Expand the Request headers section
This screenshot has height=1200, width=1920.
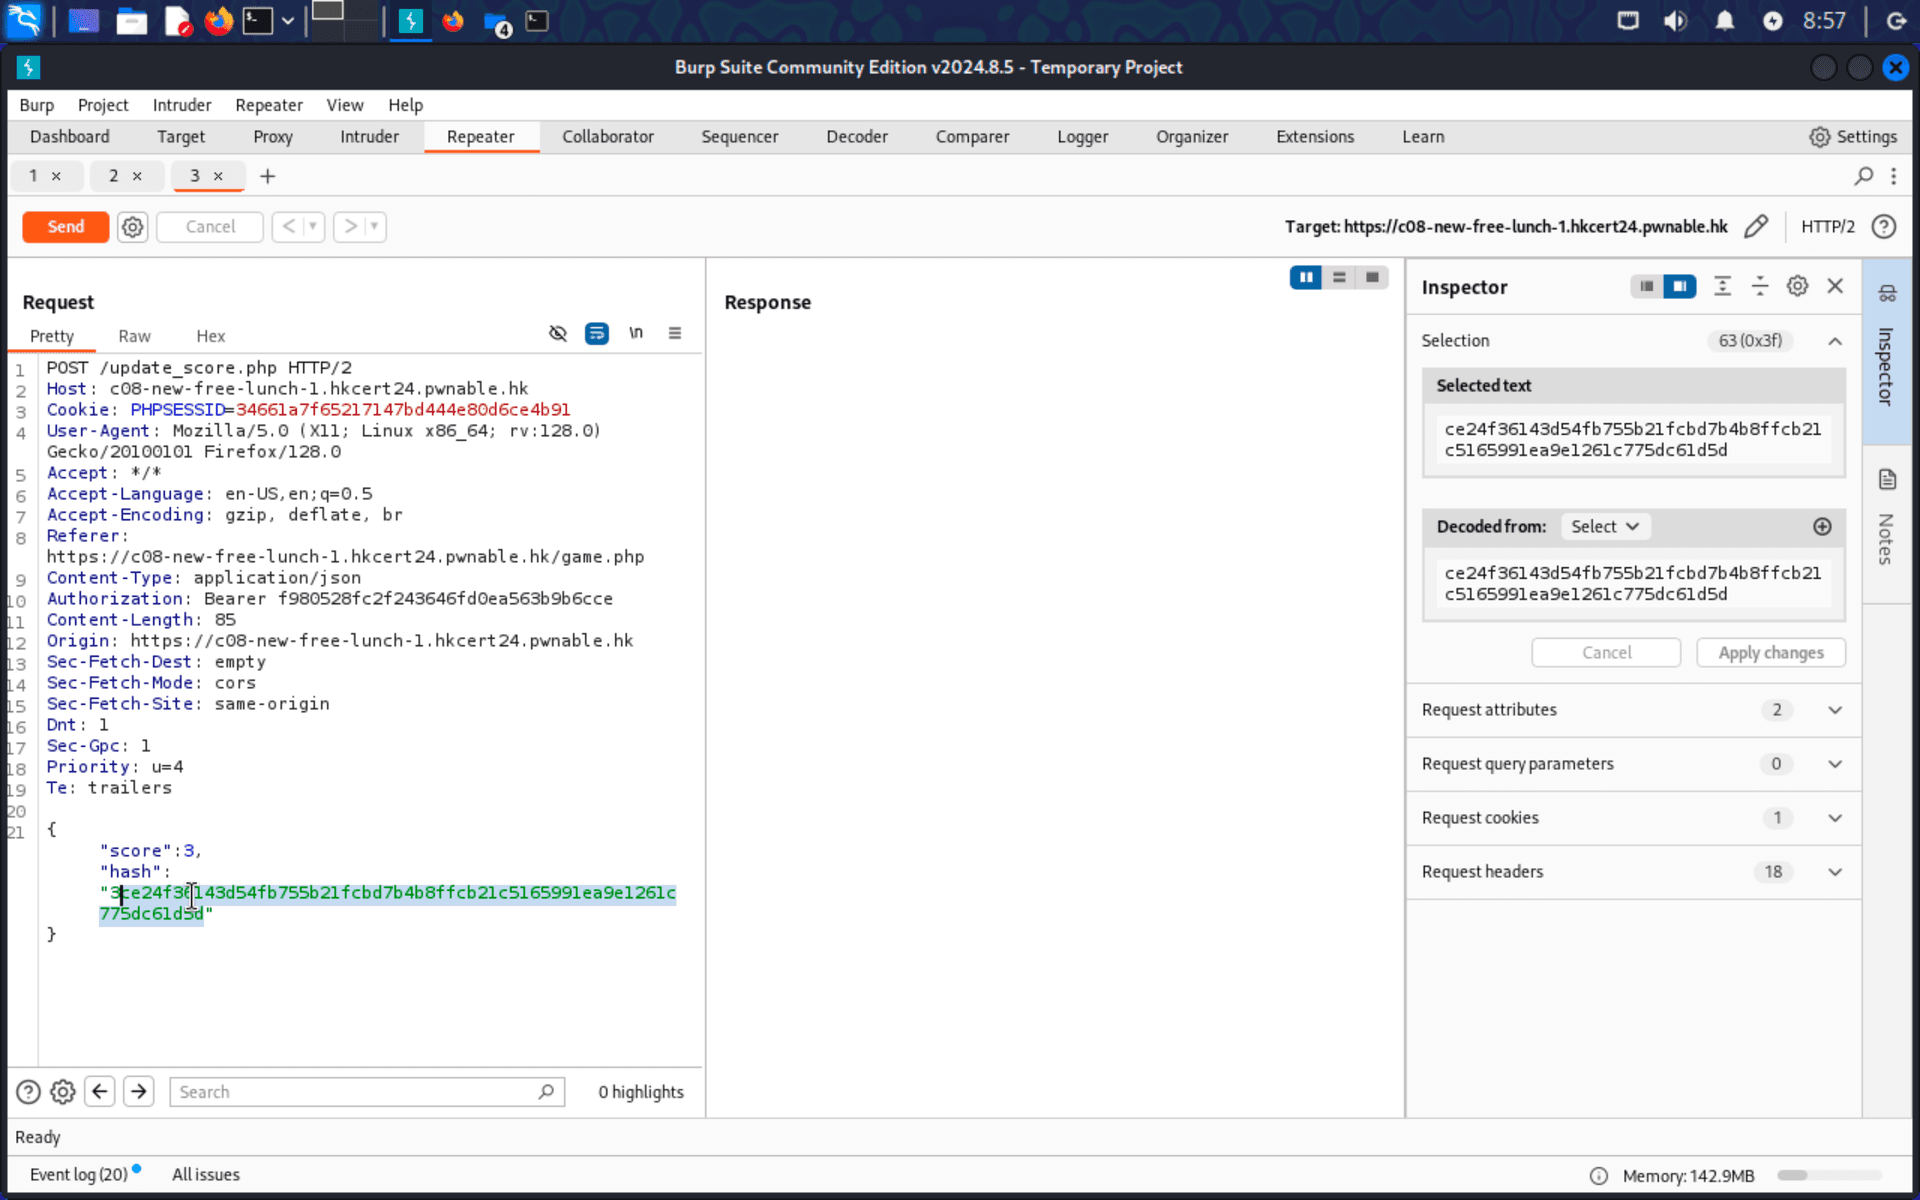pyautogui.click(x=1834, y=872)
